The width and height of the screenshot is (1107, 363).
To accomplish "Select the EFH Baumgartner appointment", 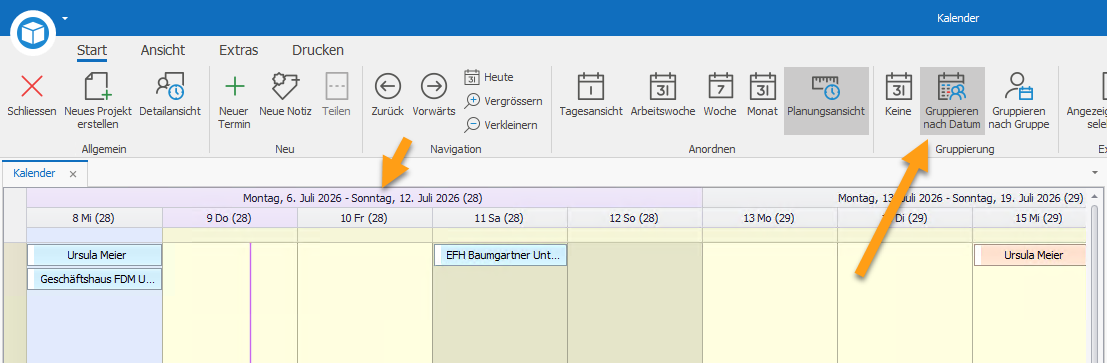I will [501, 256].
